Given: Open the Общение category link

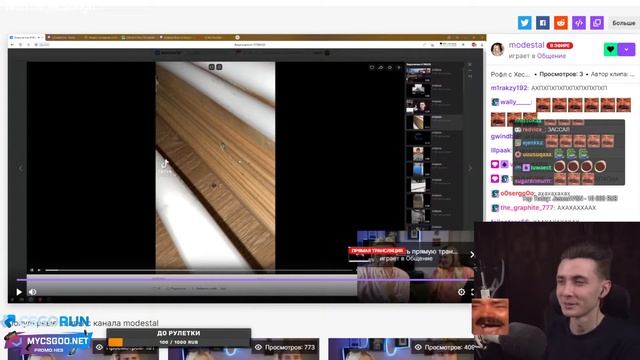Looking at the screenshot, I should (551, 56).
